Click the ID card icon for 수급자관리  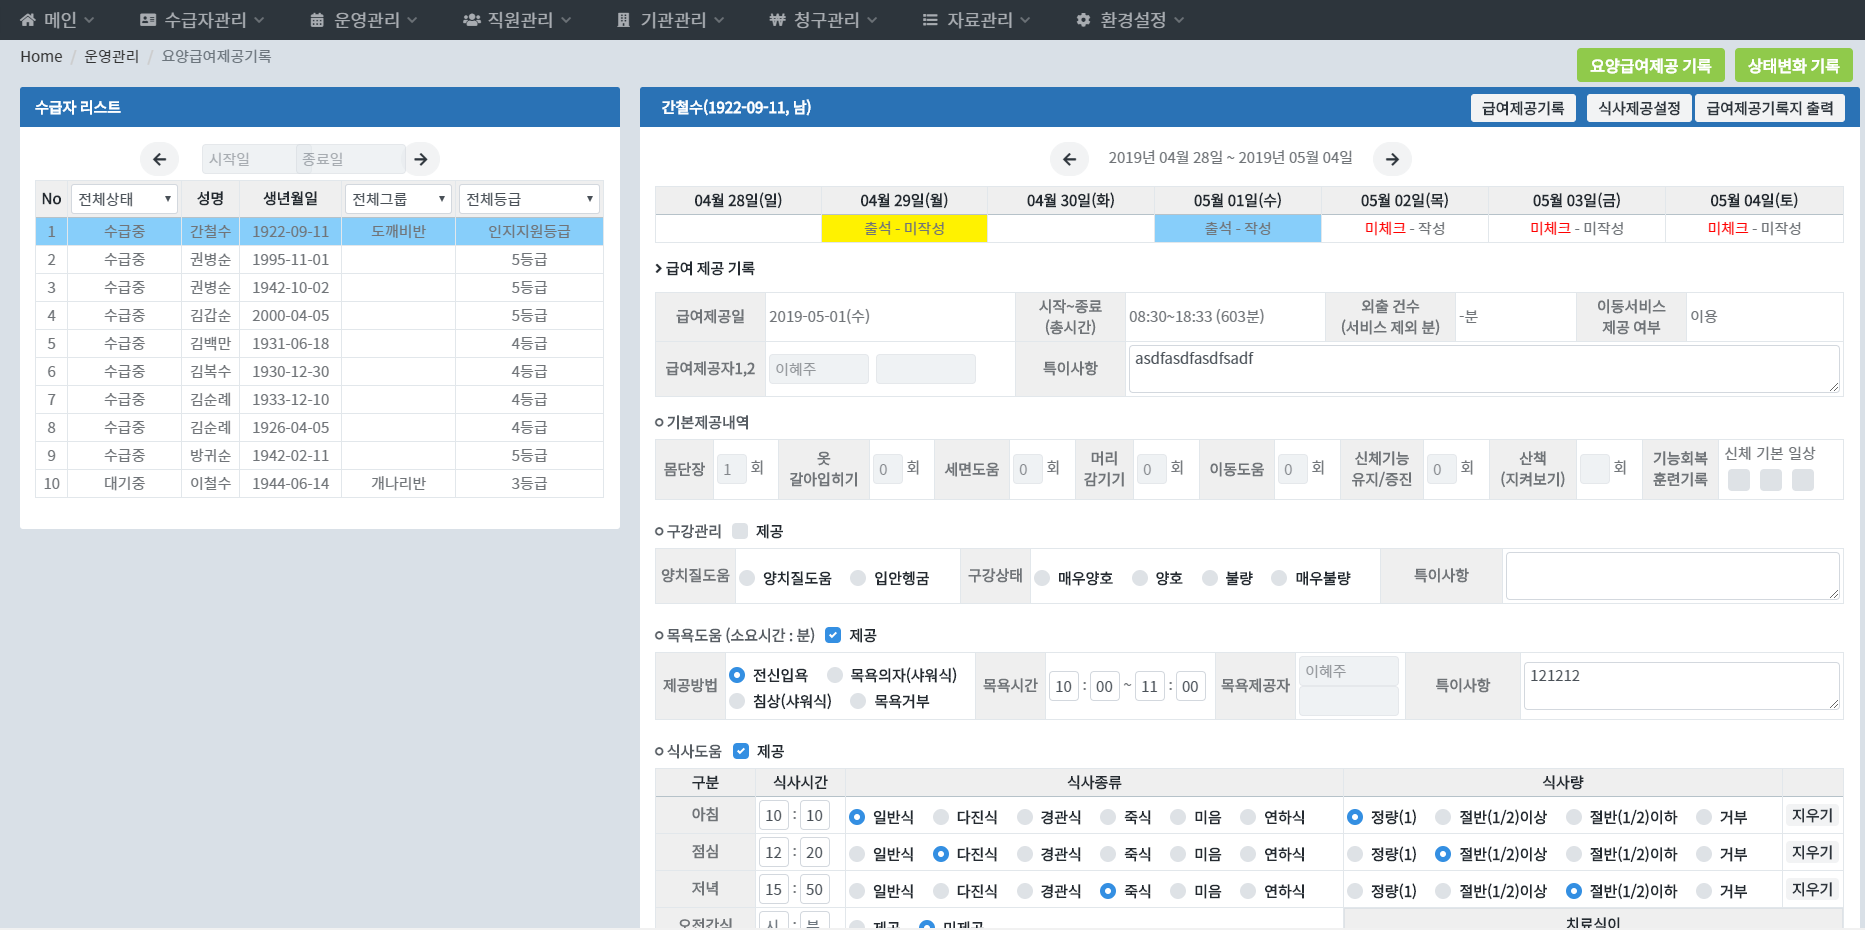coord(148,20)
